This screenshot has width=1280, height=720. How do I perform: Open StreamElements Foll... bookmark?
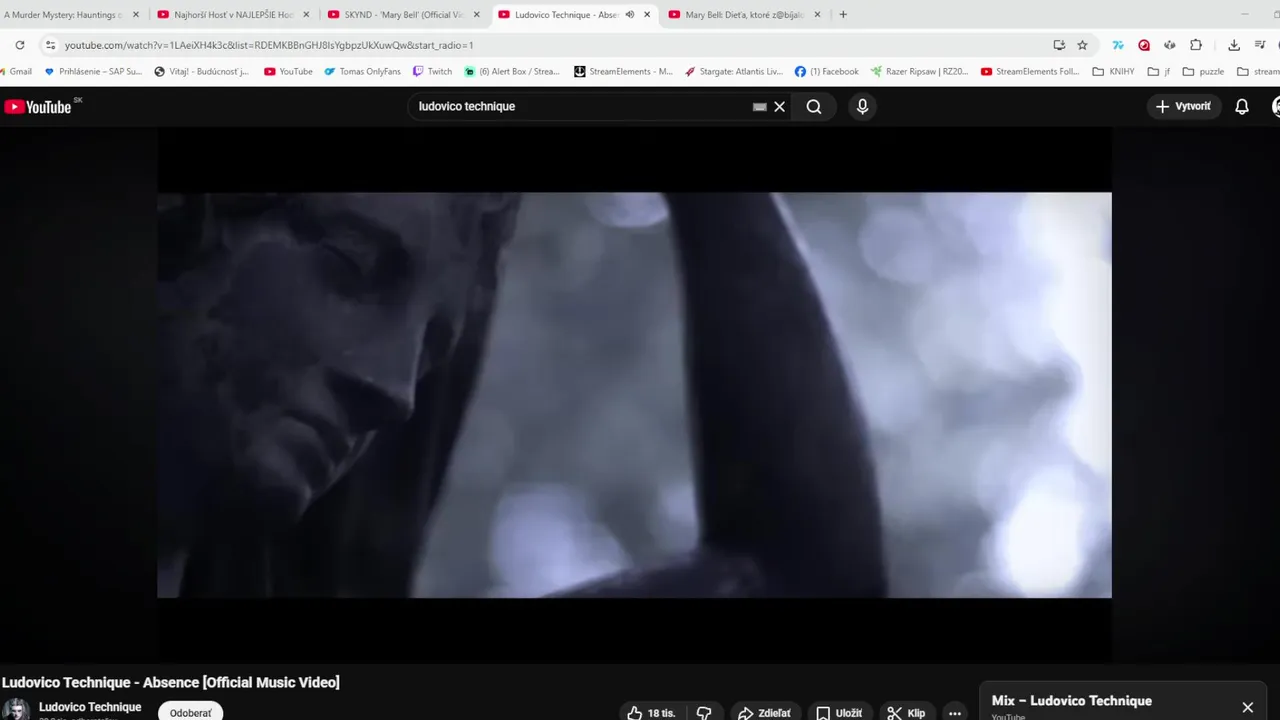point(1030,72)
